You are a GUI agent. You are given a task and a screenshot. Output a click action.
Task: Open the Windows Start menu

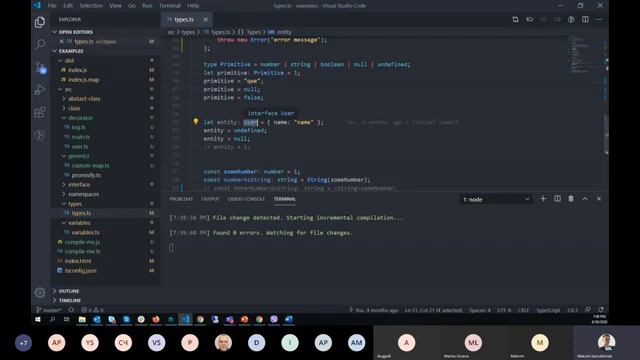(x=38, y=320)
